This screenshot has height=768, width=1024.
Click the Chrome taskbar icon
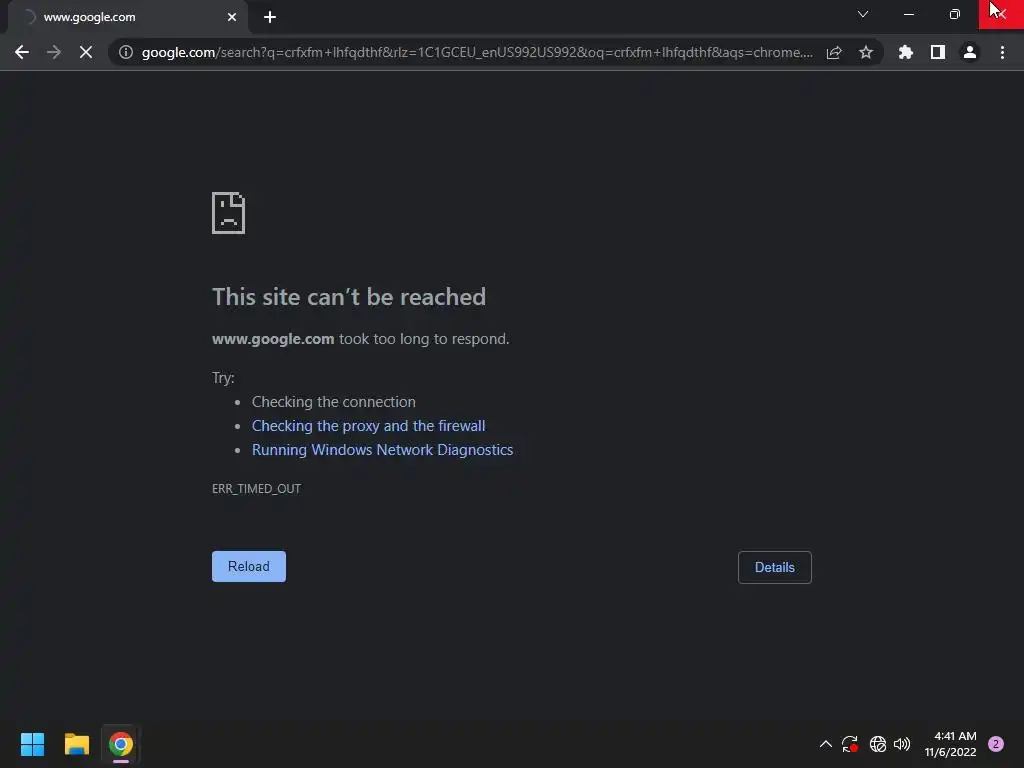(121, 744)
